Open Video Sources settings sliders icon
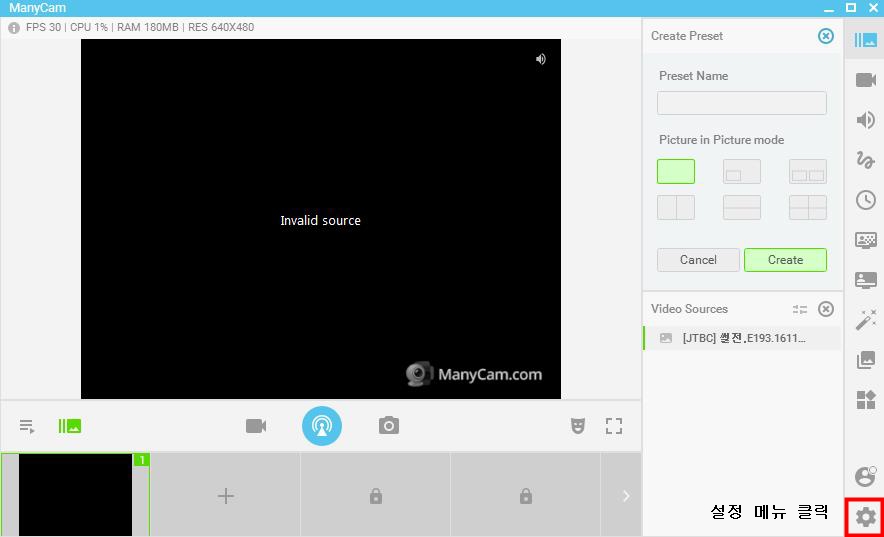The image size is (884, 537). (x=799, y=309)
